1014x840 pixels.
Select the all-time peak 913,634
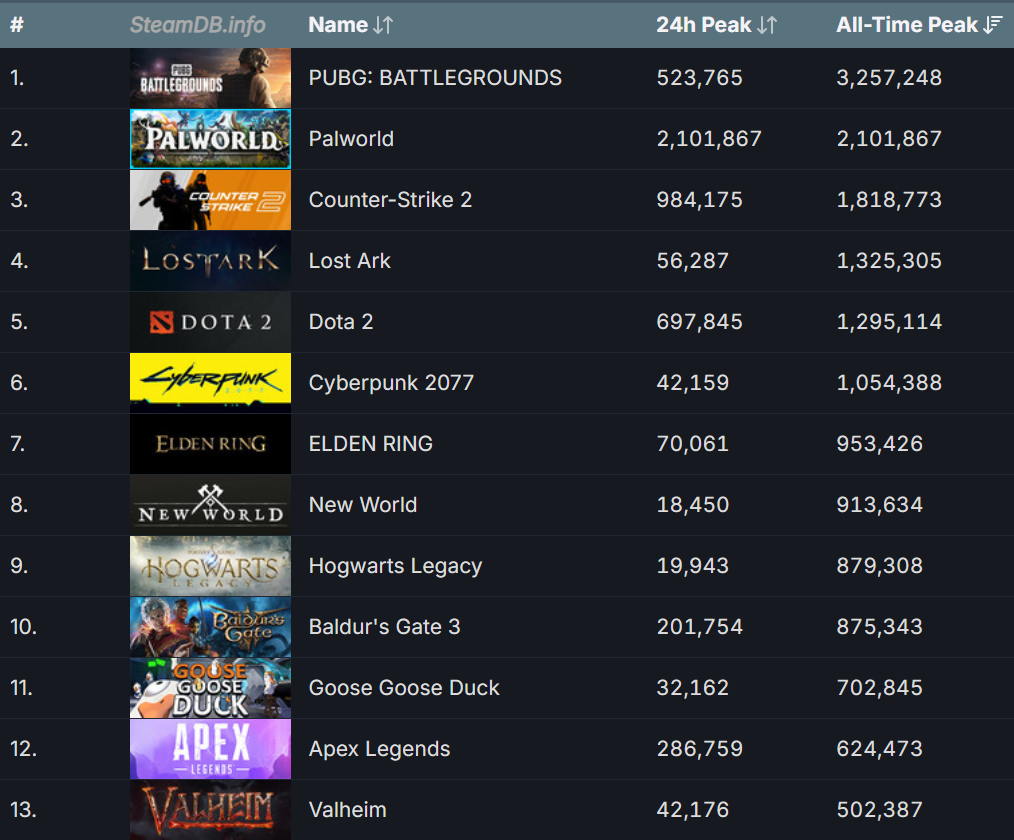(x=879, y=504)
